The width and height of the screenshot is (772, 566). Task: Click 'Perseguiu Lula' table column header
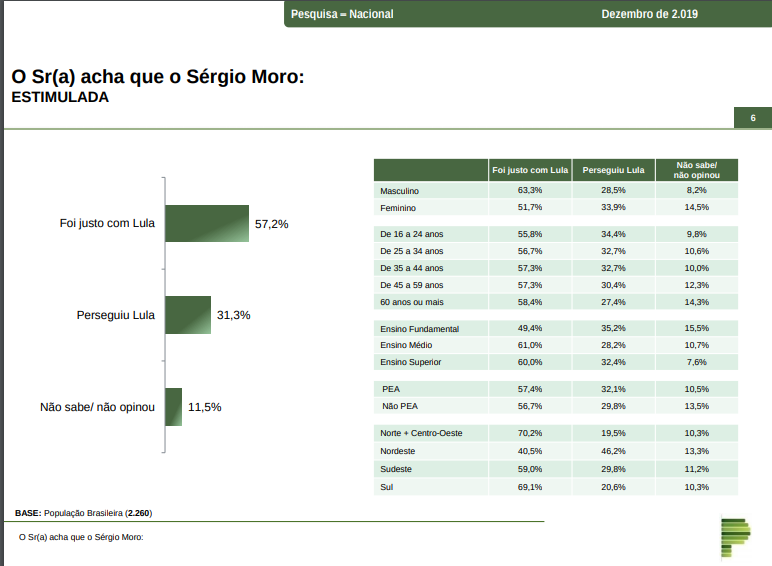[x=613, y=170]
